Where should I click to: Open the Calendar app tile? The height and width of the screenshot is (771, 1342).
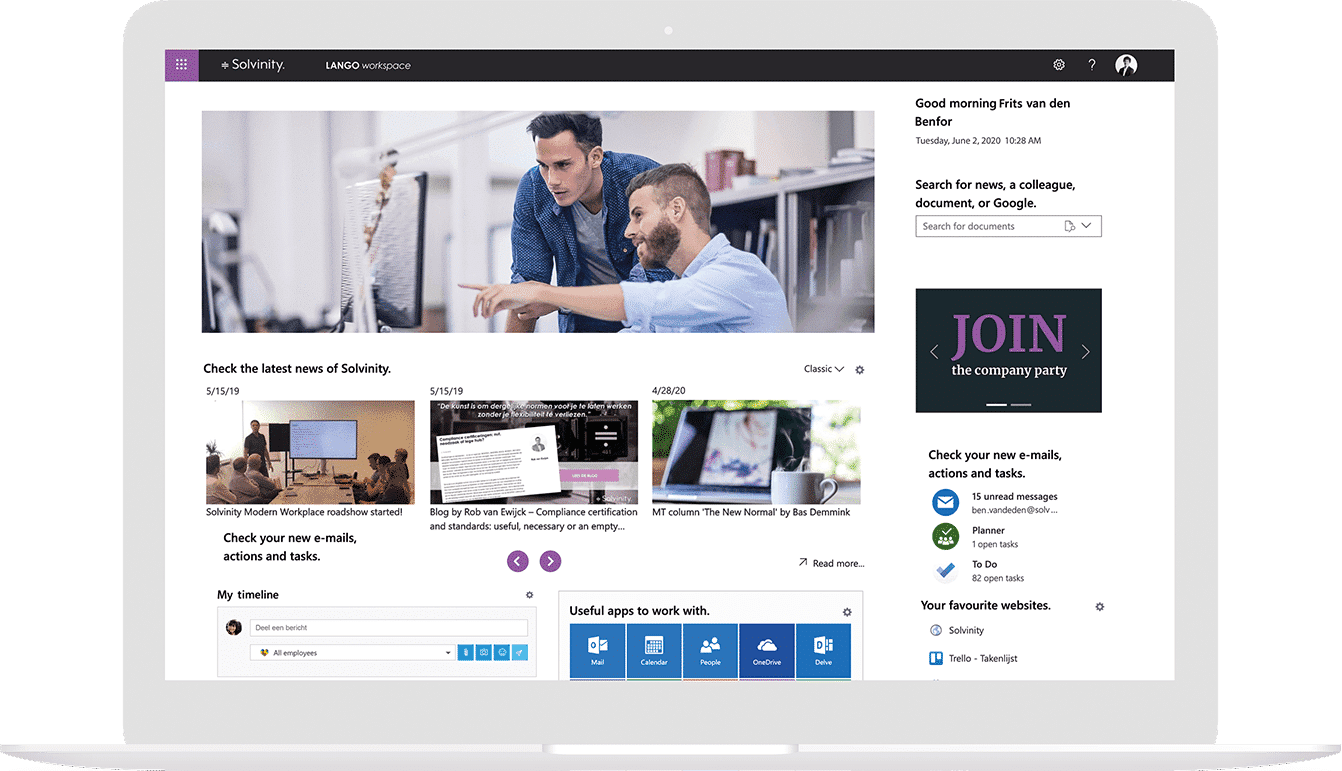(x=653, y=651)
